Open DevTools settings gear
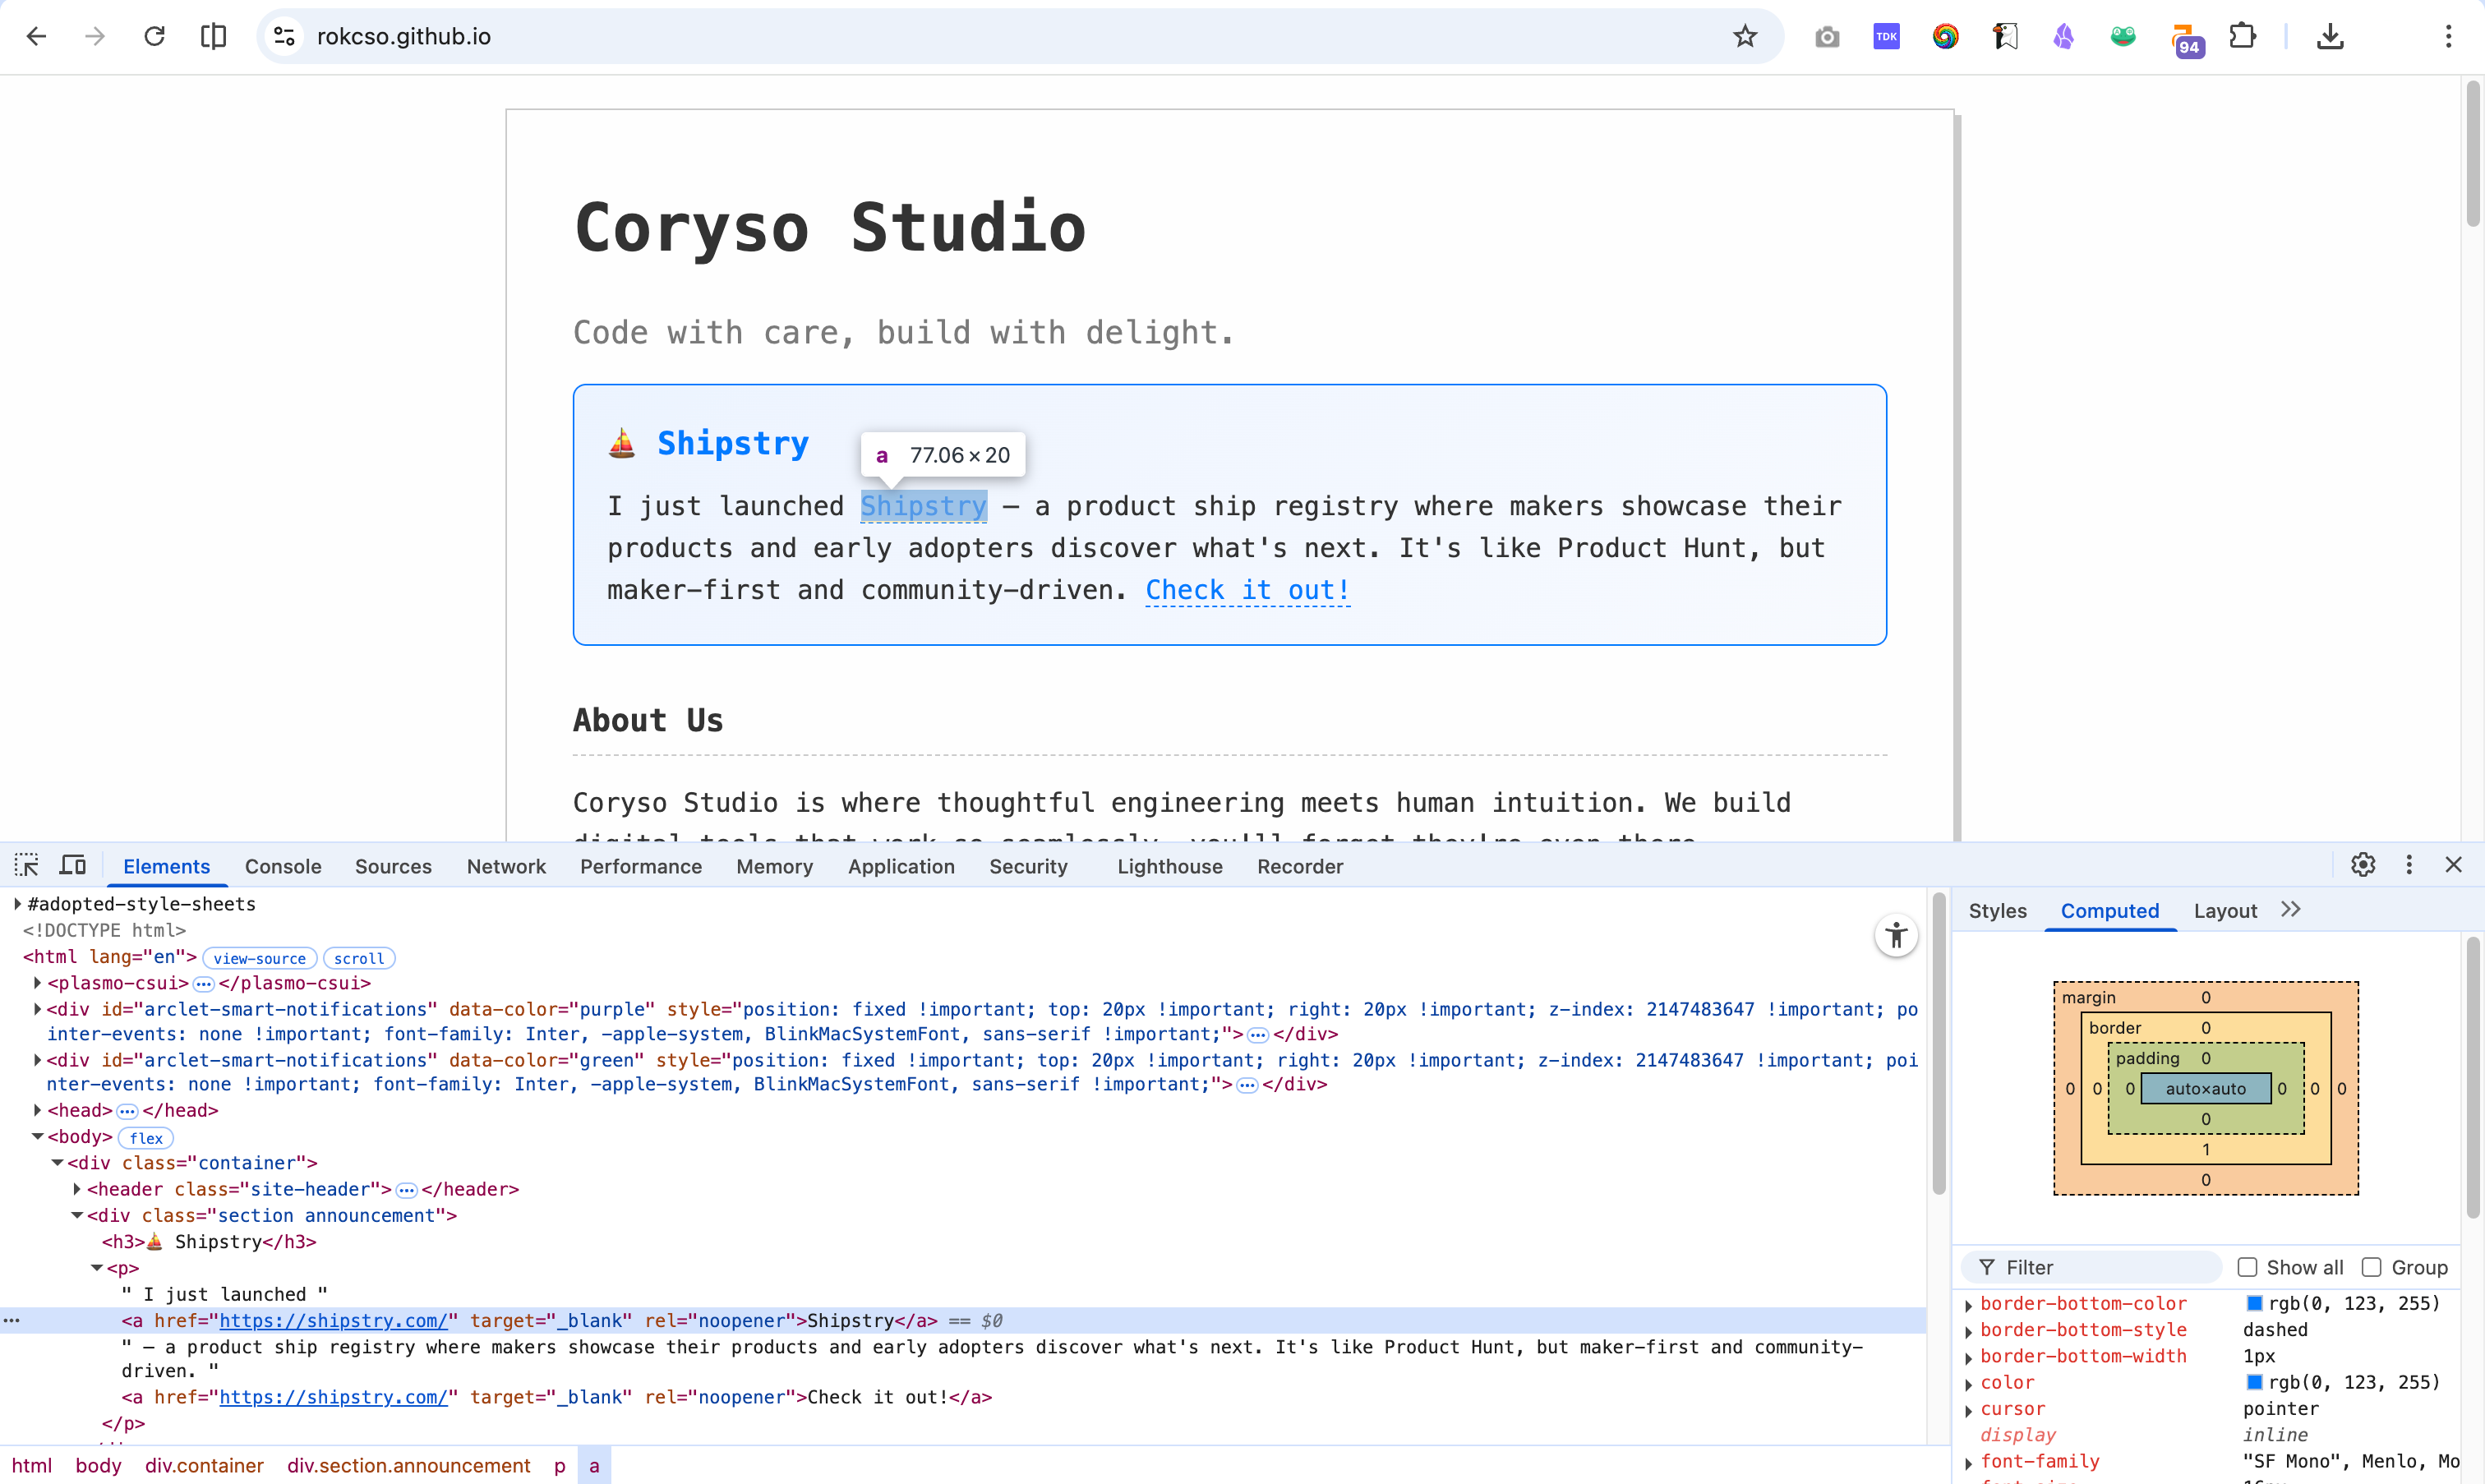 tap(2362, 865)
